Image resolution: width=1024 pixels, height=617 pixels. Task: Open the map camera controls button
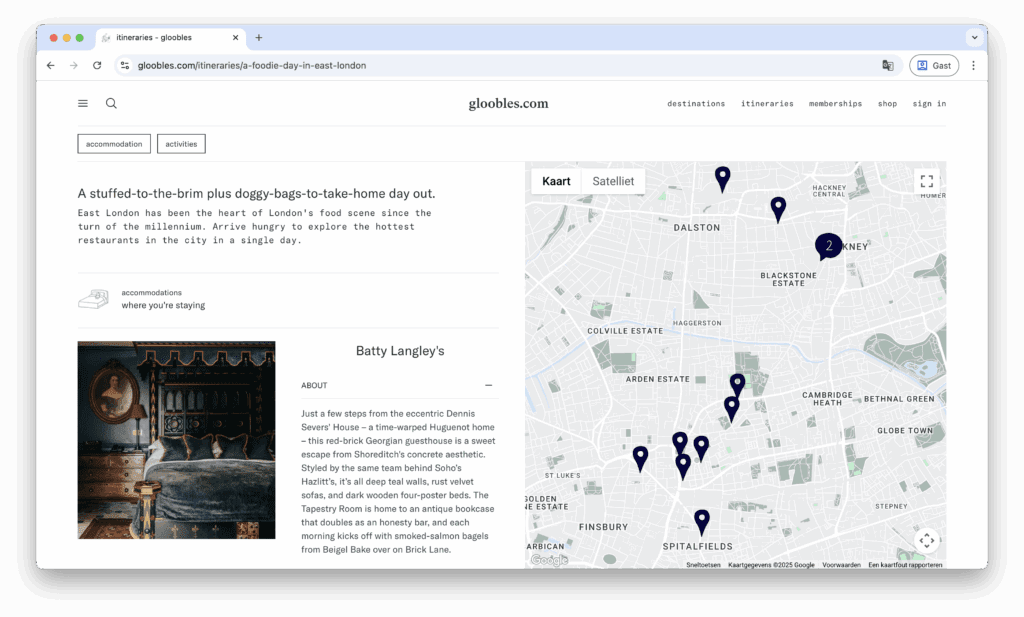(926, 540)
